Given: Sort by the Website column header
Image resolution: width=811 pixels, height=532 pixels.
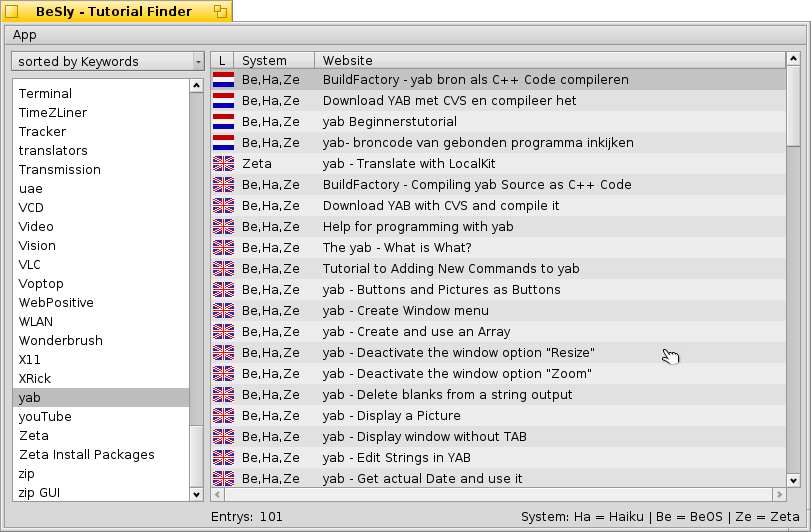Looking at the screenshot, I should [x=550, y=60].
